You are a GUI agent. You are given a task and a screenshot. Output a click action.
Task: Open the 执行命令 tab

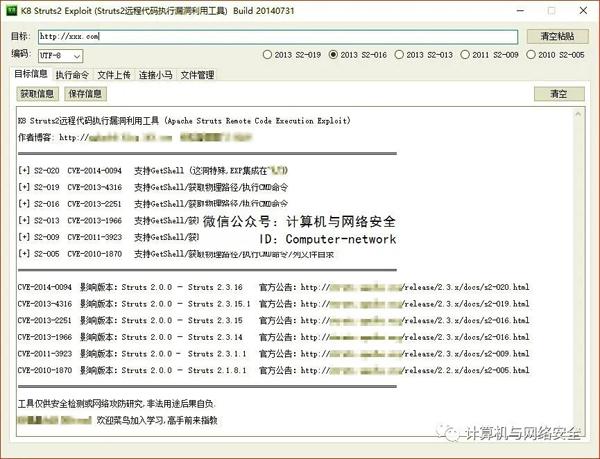[72, 75]
